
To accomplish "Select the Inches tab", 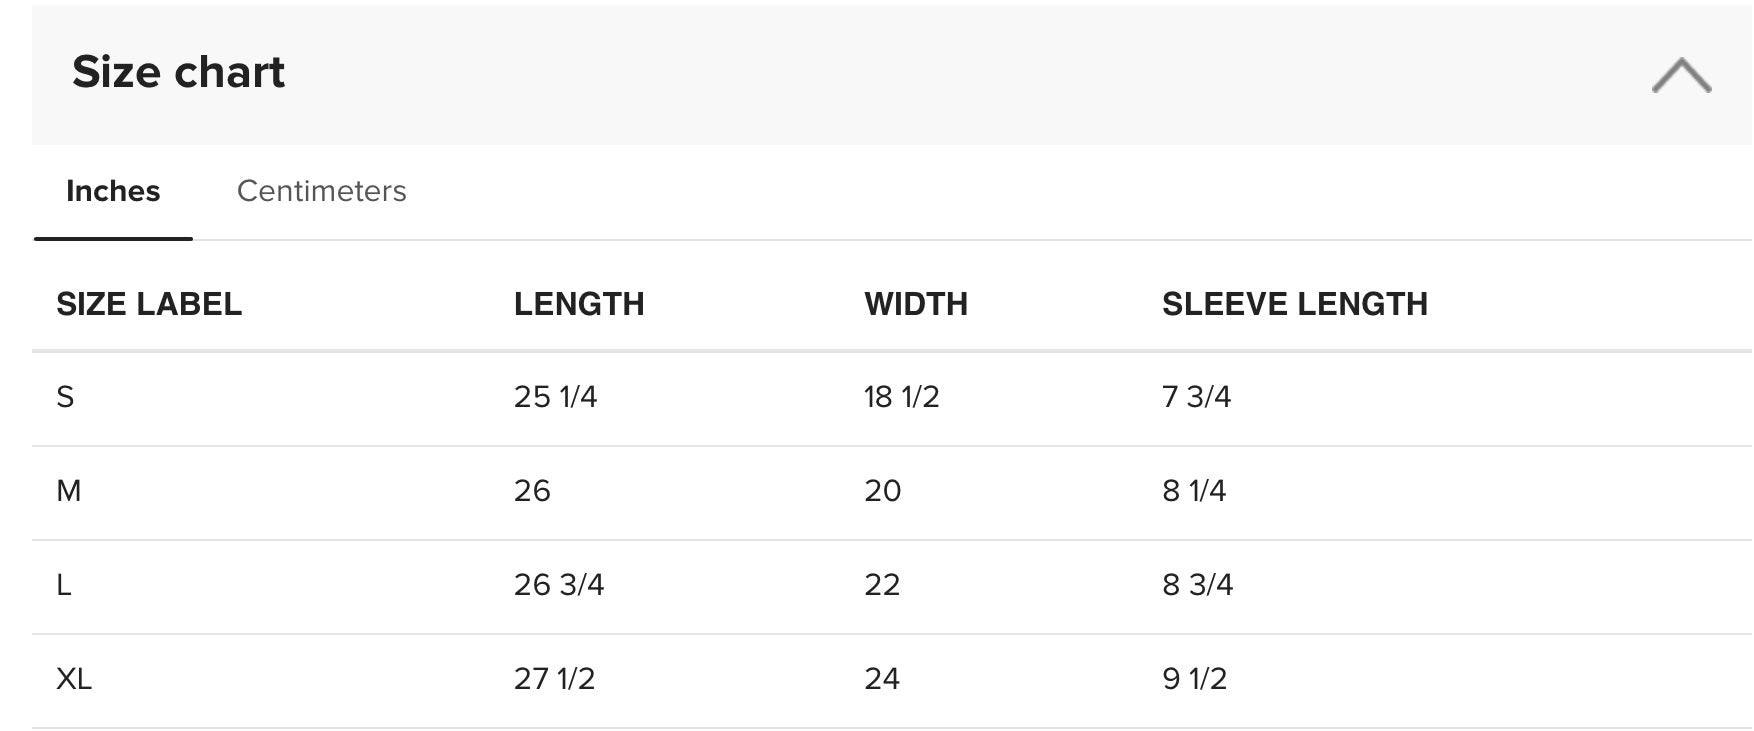I will [113, 191].
